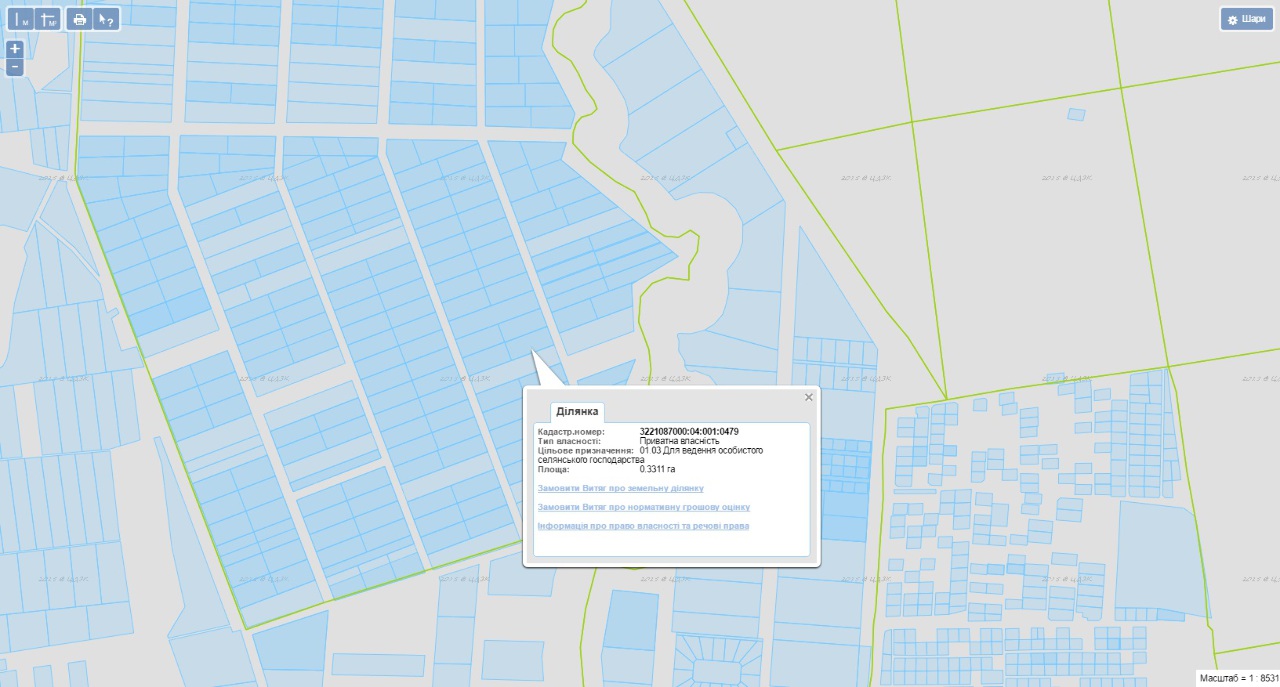Open link Замовити Витяг про земельну ділянку
This screenshot has width=1280, height=687.
tap(620, 488)
